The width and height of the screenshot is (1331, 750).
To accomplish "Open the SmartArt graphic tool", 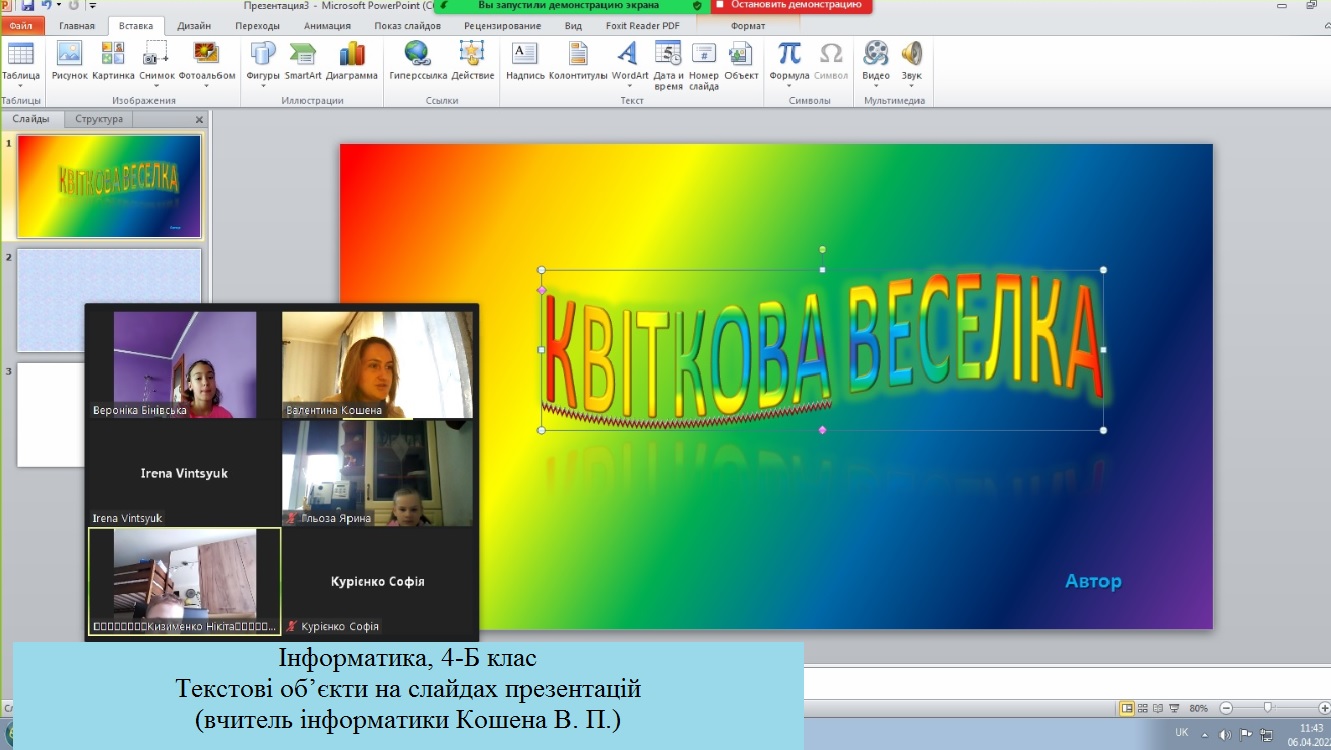I will (302, 54).
